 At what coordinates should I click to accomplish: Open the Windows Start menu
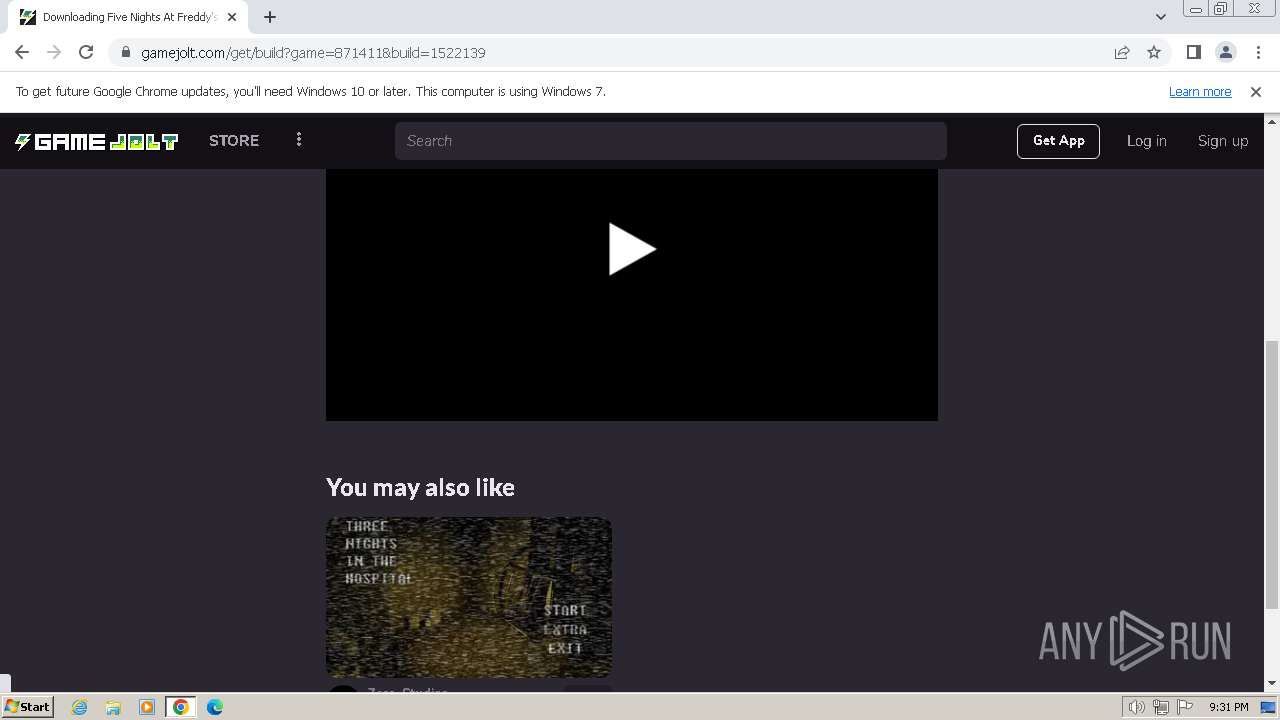tap(28, 706)
